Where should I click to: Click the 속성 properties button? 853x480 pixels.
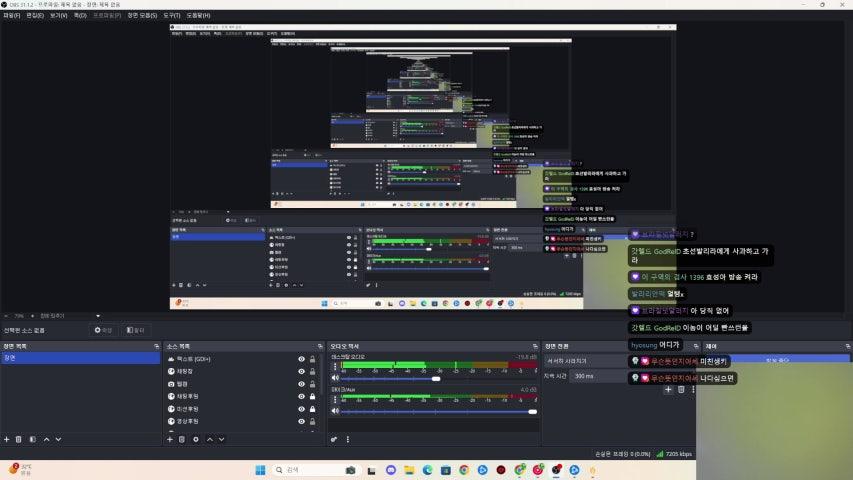coord(103,330)
